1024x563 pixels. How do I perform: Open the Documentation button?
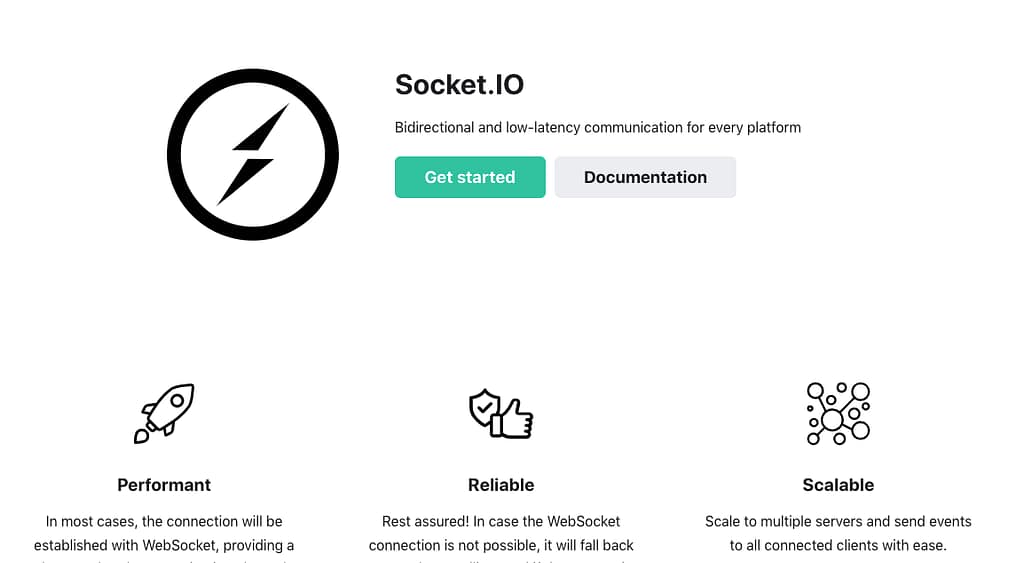click(x=645, y=177)
